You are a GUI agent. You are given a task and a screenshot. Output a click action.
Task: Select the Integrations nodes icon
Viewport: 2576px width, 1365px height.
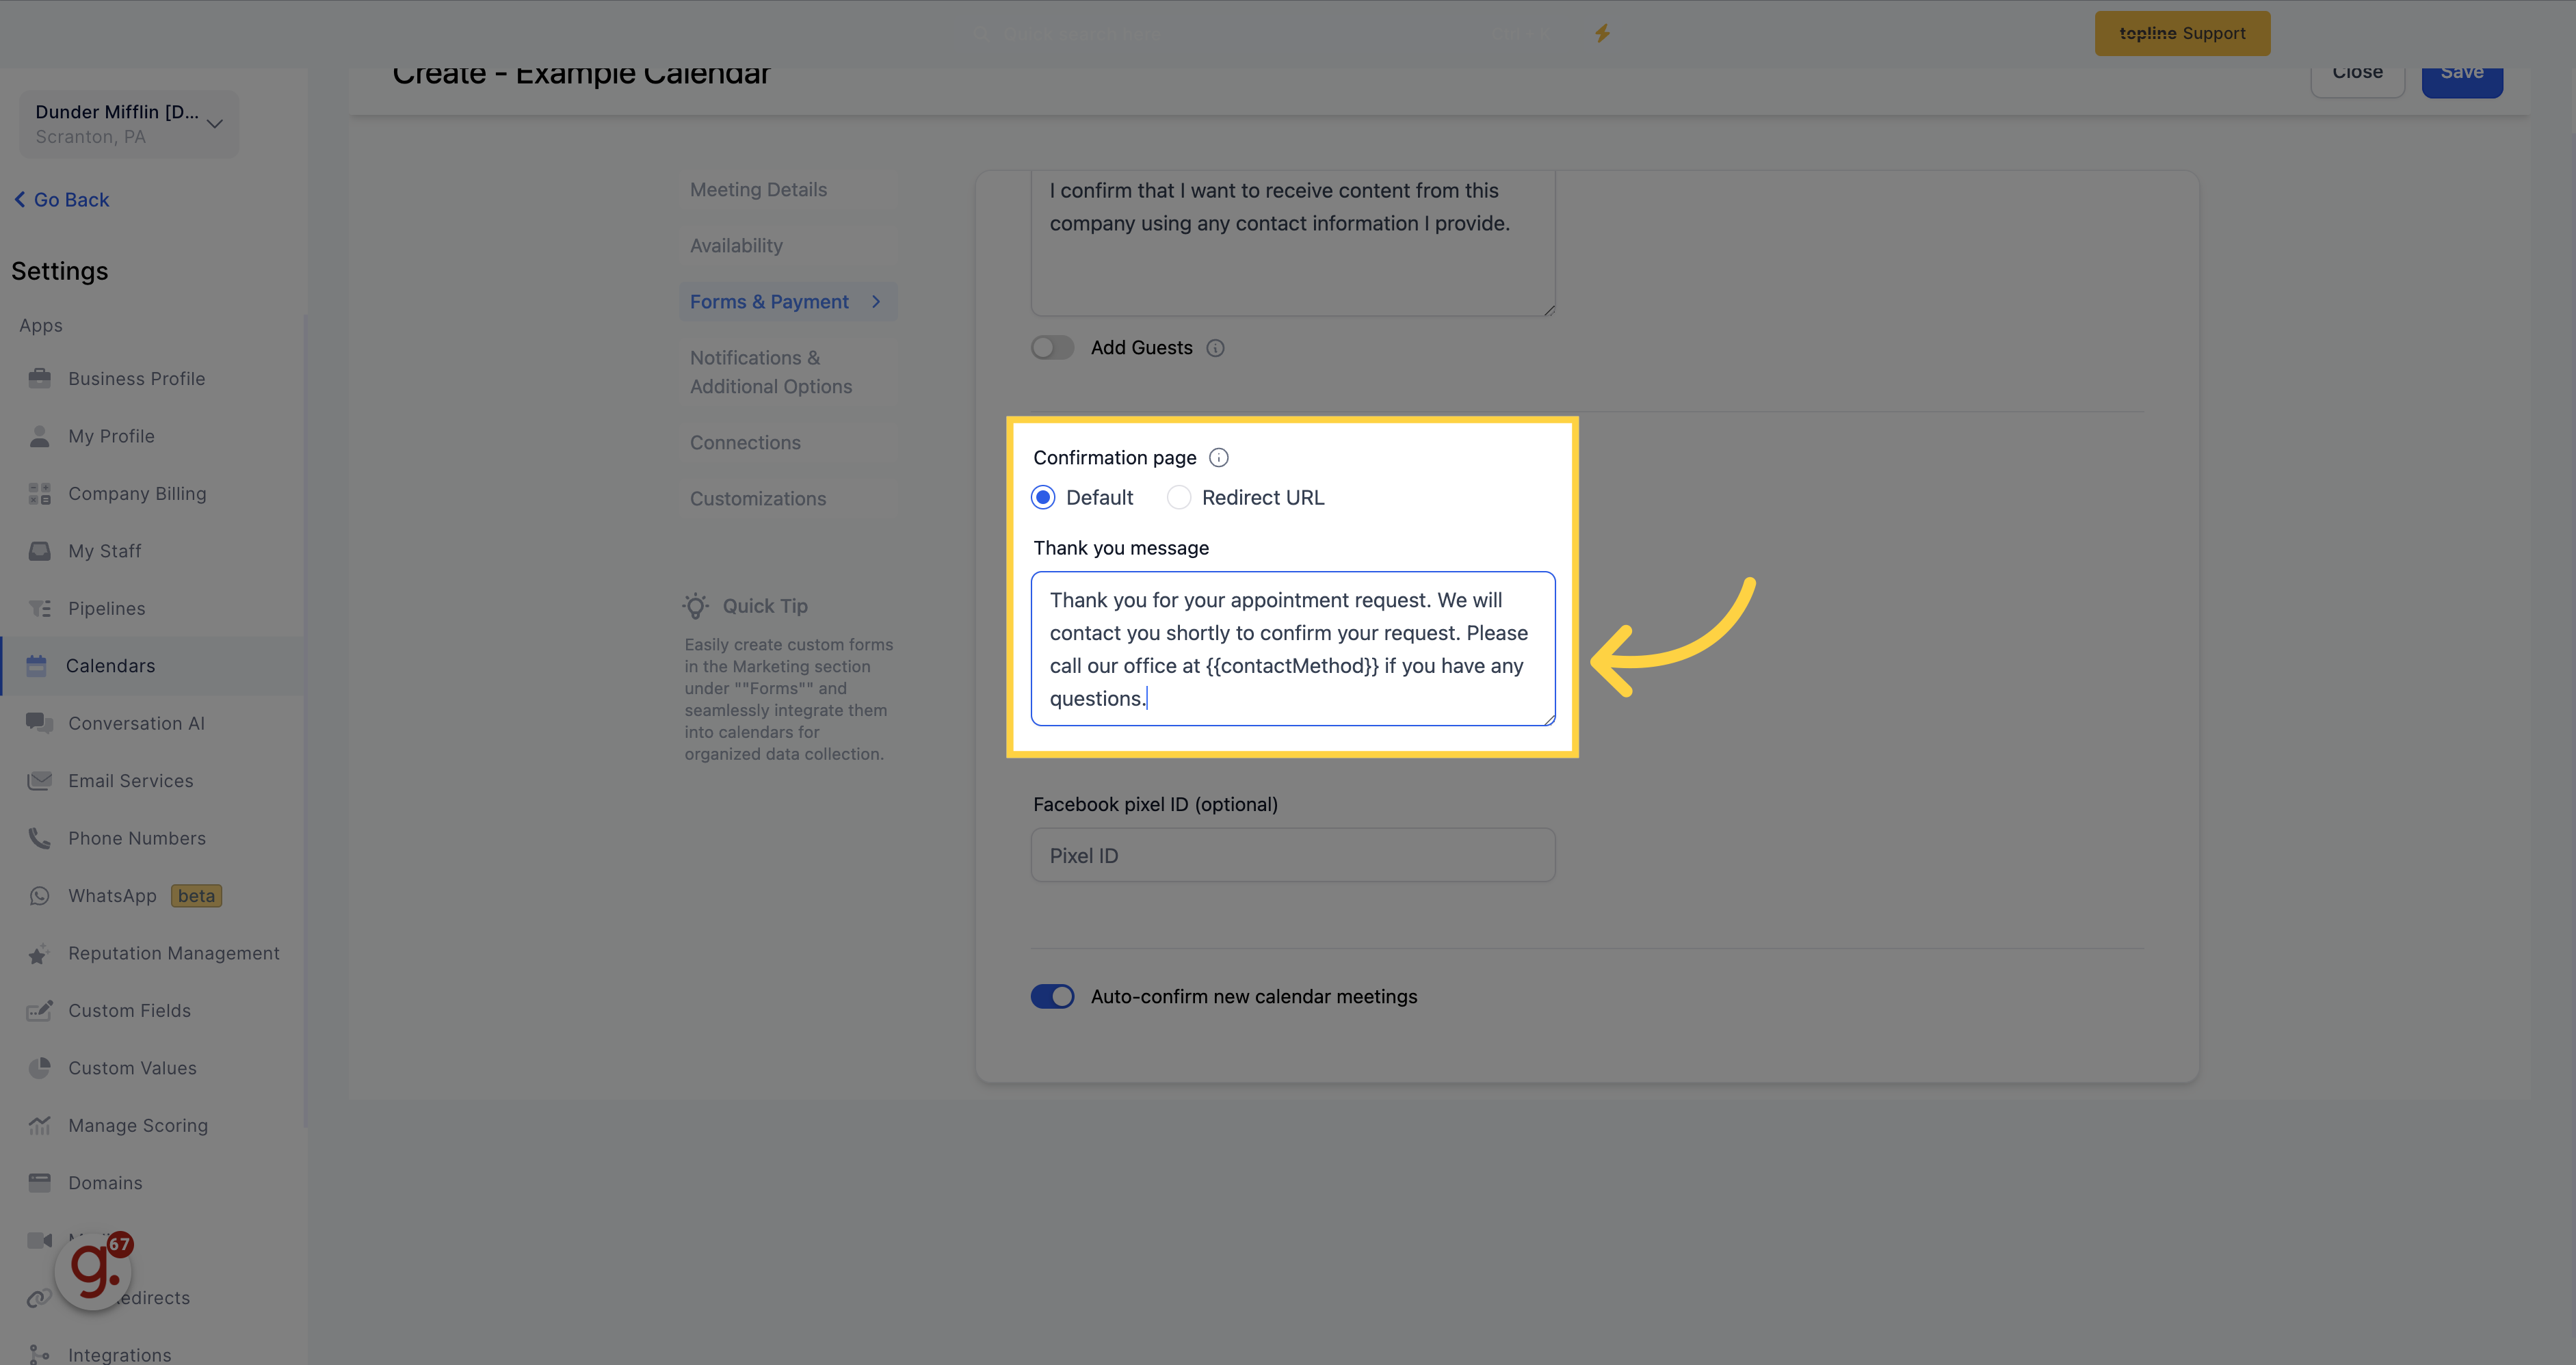39,1355
